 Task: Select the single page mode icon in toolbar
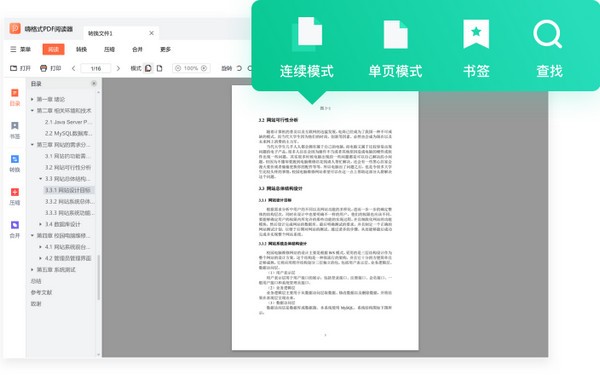pos(160,68)
